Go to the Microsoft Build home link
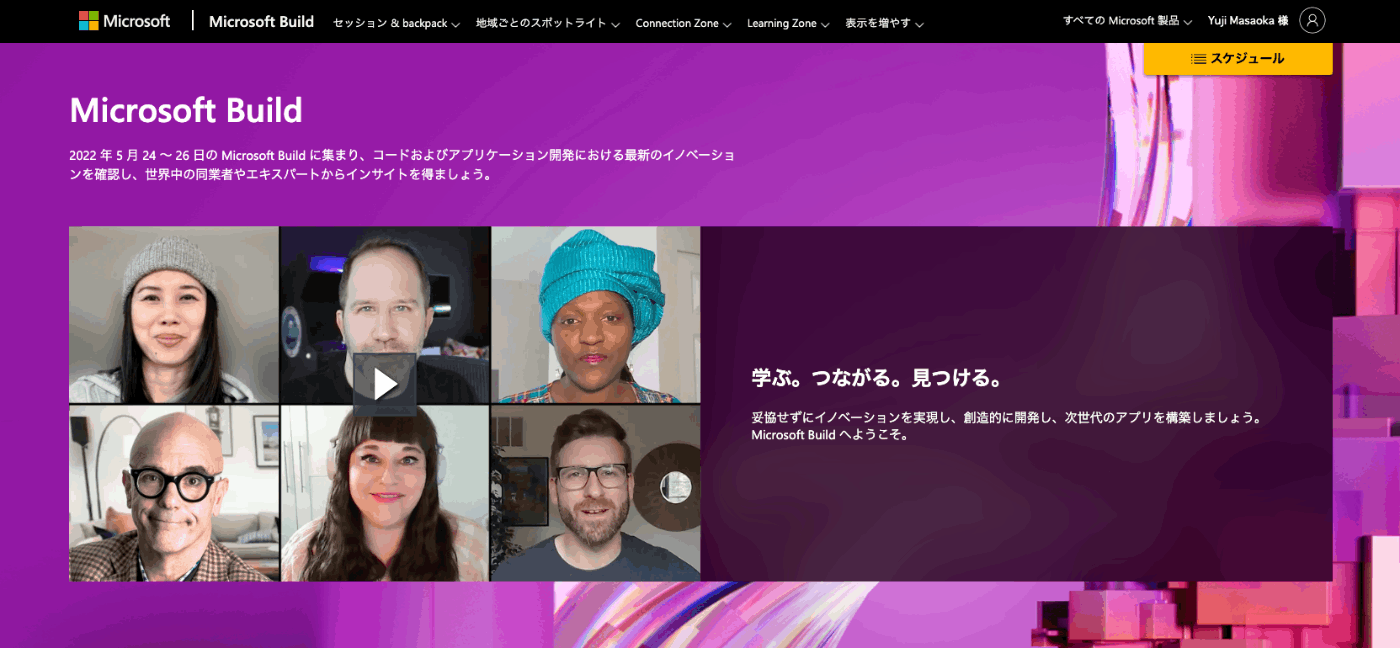This screenshot has height=648, width=1400. [x=261, y=21]
